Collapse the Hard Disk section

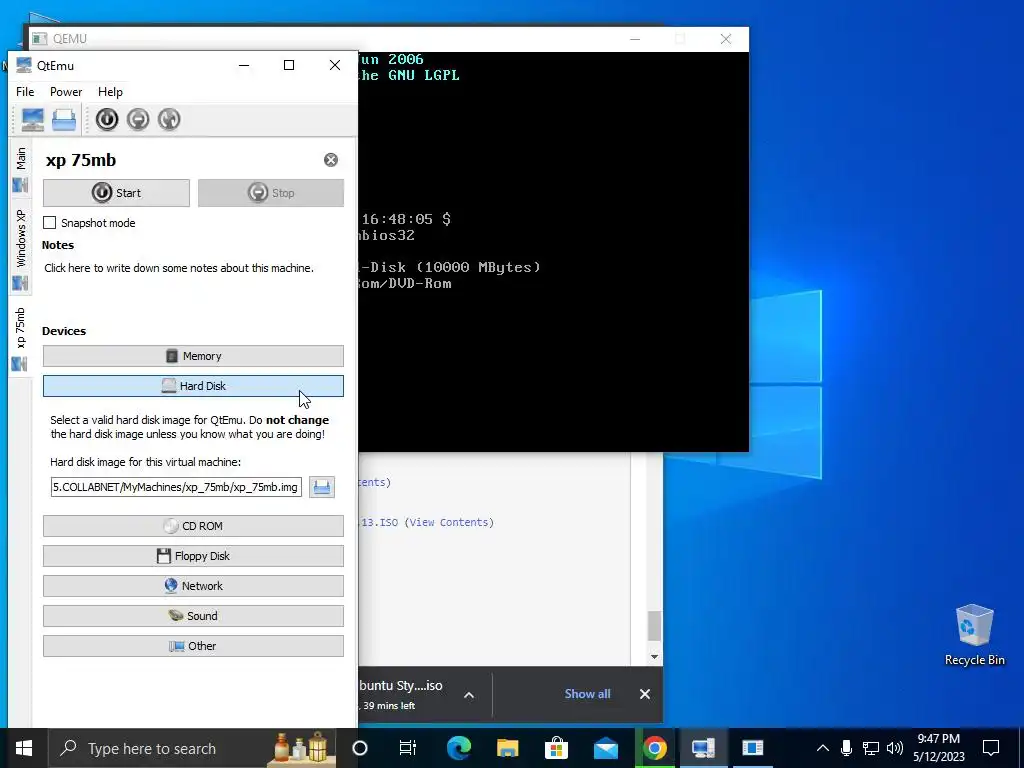click(x=193, y=386)
